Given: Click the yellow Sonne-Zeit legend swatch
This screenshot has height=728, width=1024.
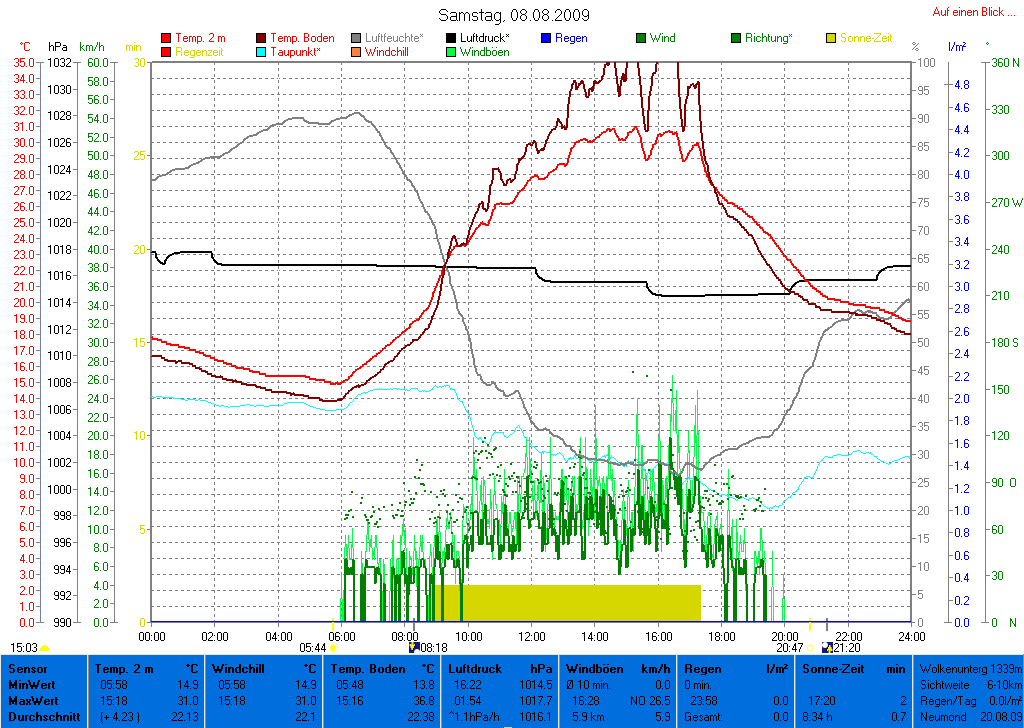Looking at the screenshot, I should coord(831,39).
